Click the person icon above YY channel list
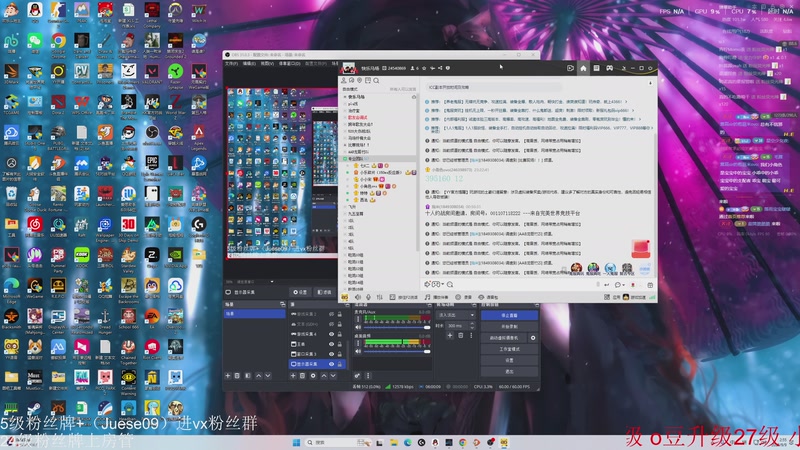The height and width of the screenshot is (450, 800). coord(344,81)
